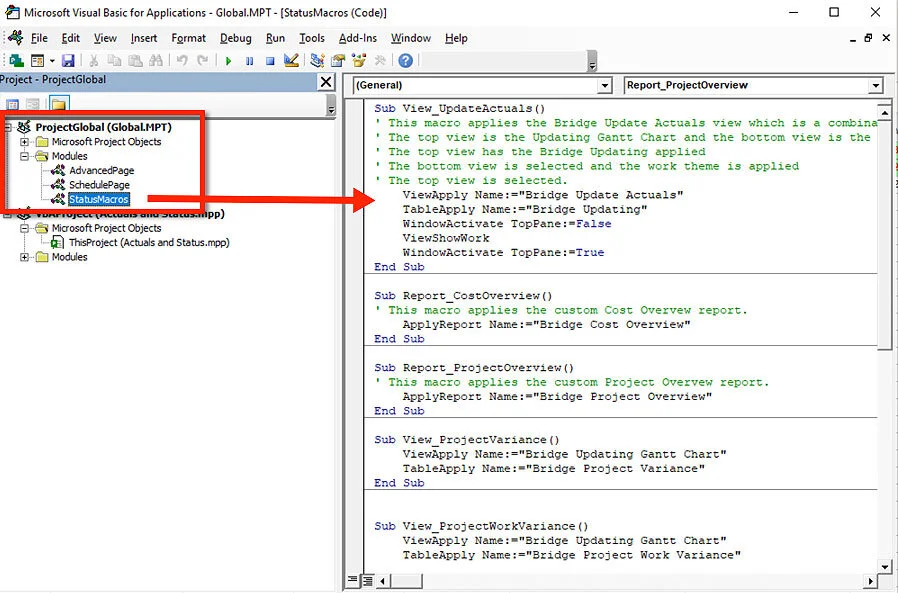Click the code window scroll up arrow
Image resolution: width=898 pixels, height=593 pixels.
tap(885, 112)
